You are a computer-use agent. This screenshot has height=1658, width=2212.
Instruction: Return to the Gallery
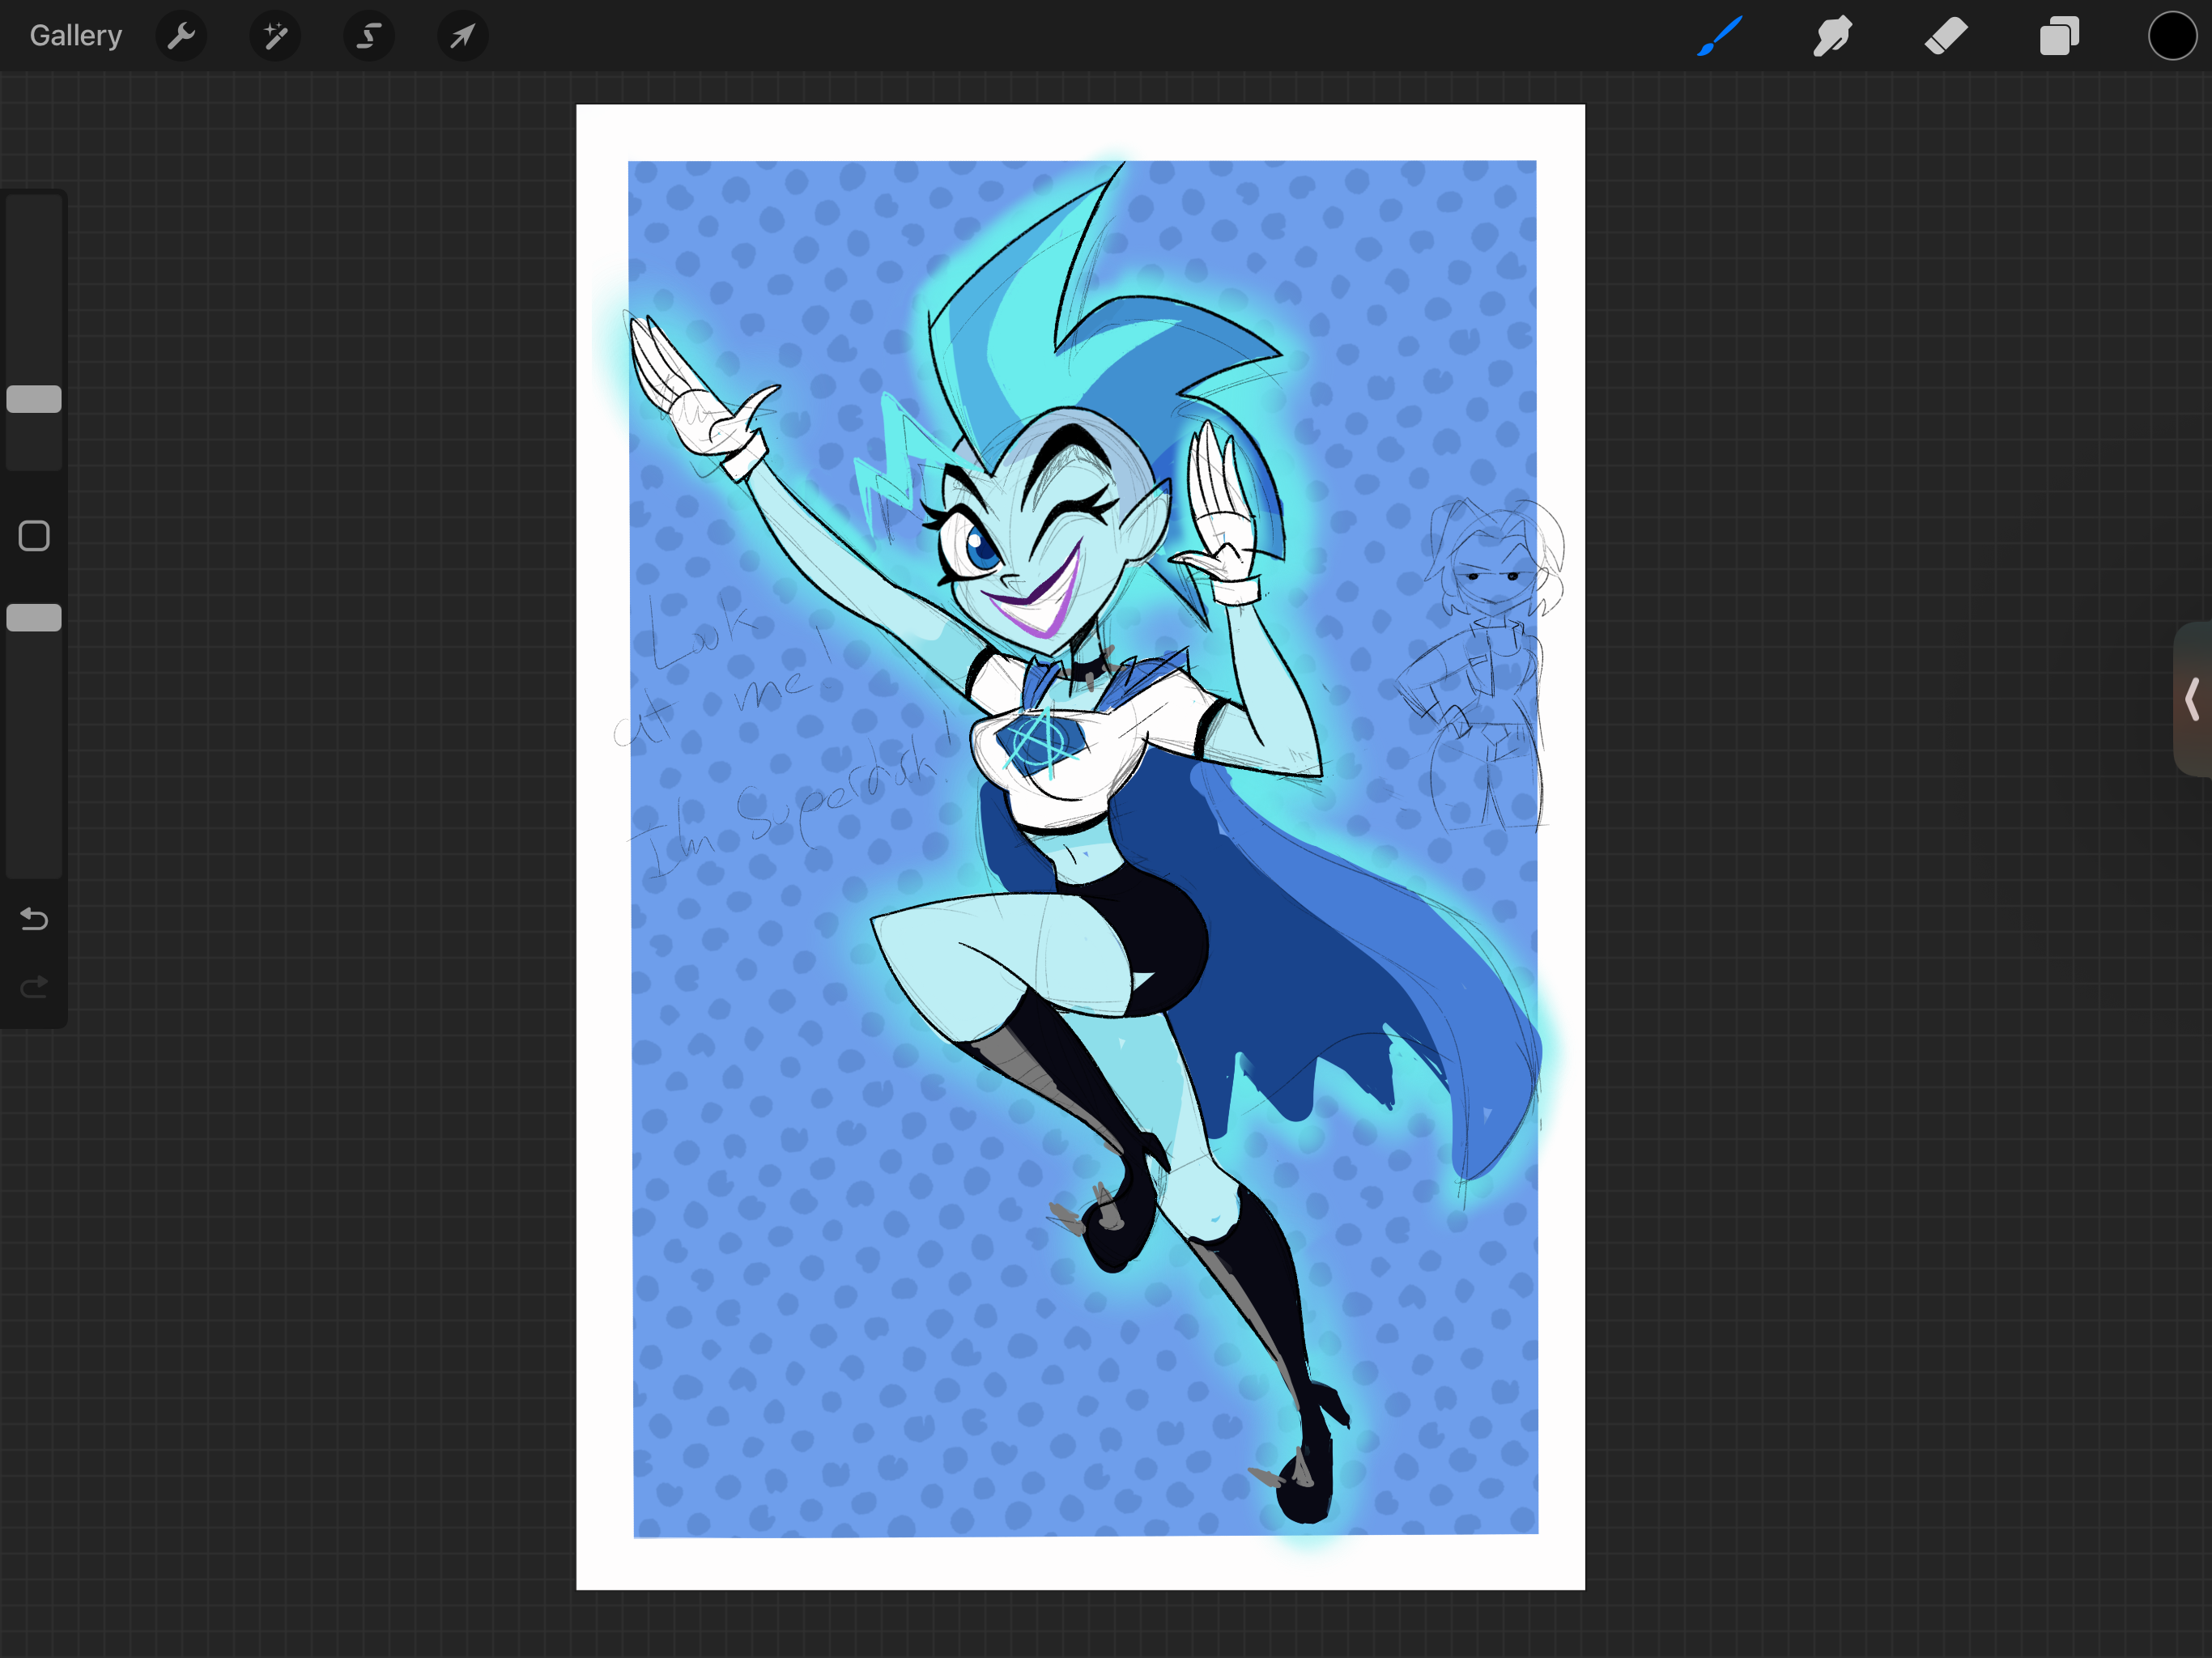tap(76, 36)
